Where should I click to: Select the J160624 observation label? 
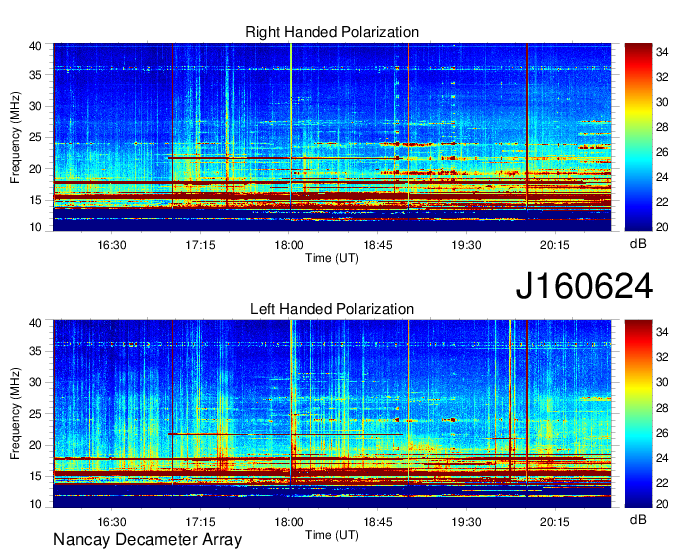584,286
